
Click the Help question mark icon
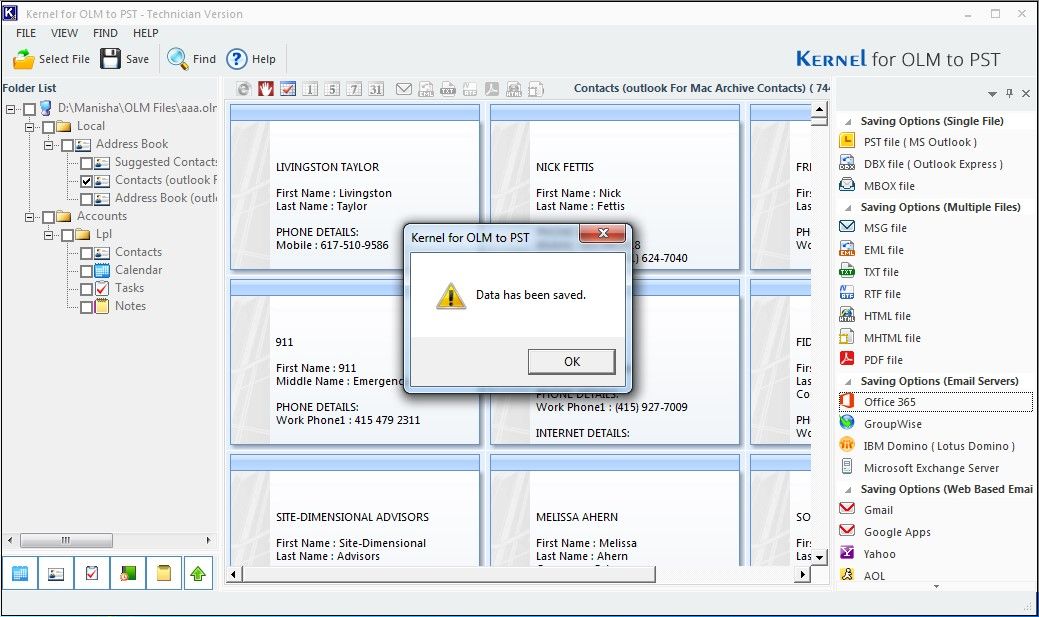coord(237,59)
